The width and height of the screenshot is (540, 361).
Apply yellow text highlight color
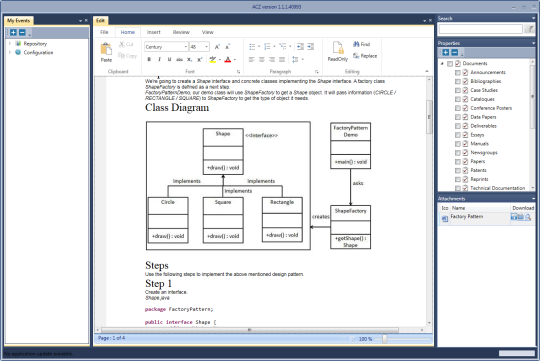coord(213,59)
